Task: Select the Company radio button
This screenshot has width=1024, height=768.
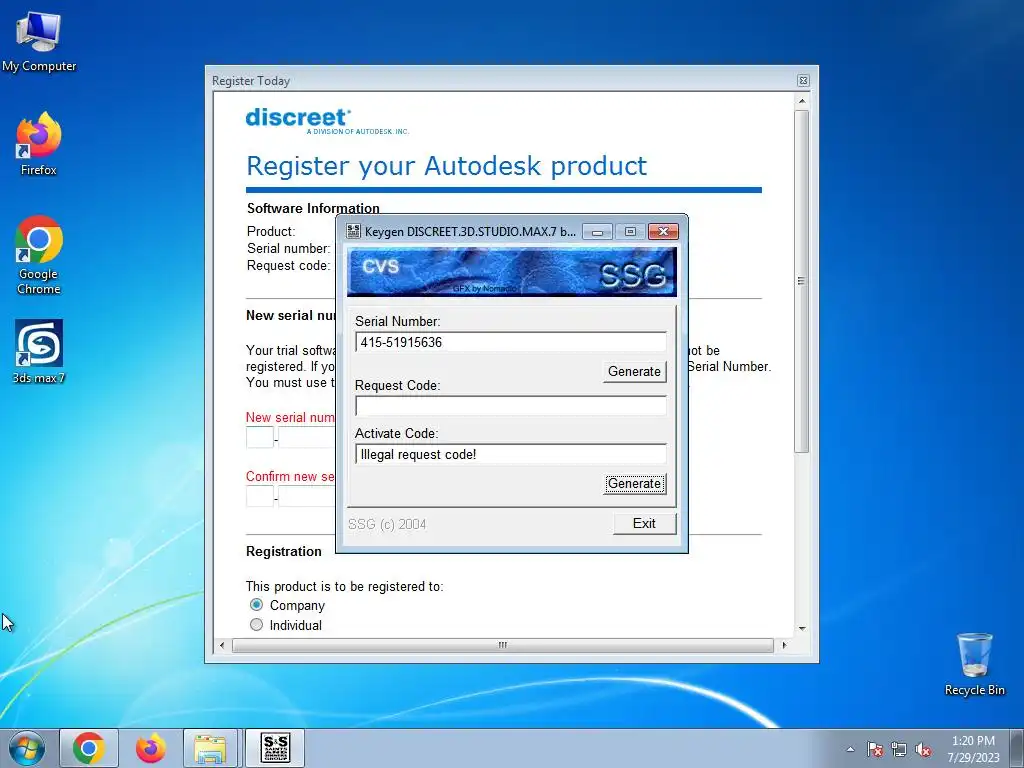Action: 257,605
